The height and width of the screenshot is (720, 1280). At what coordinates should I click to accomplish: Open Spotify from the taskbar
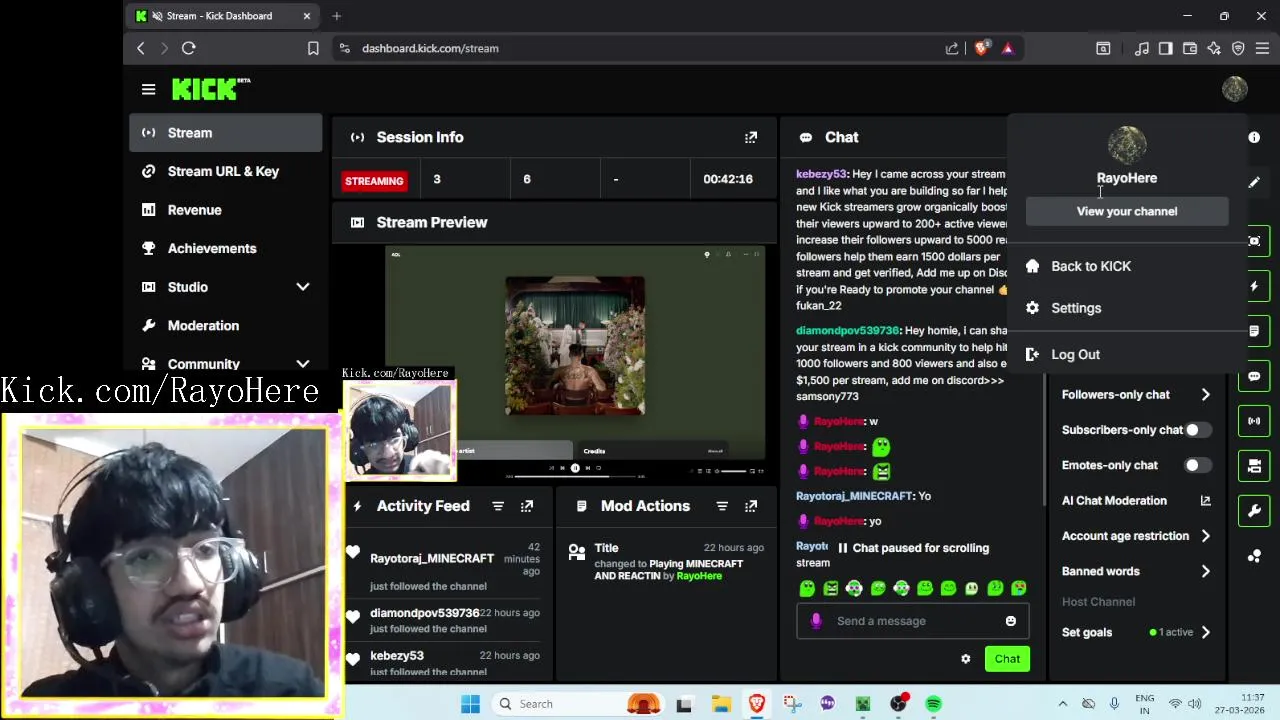933,704
